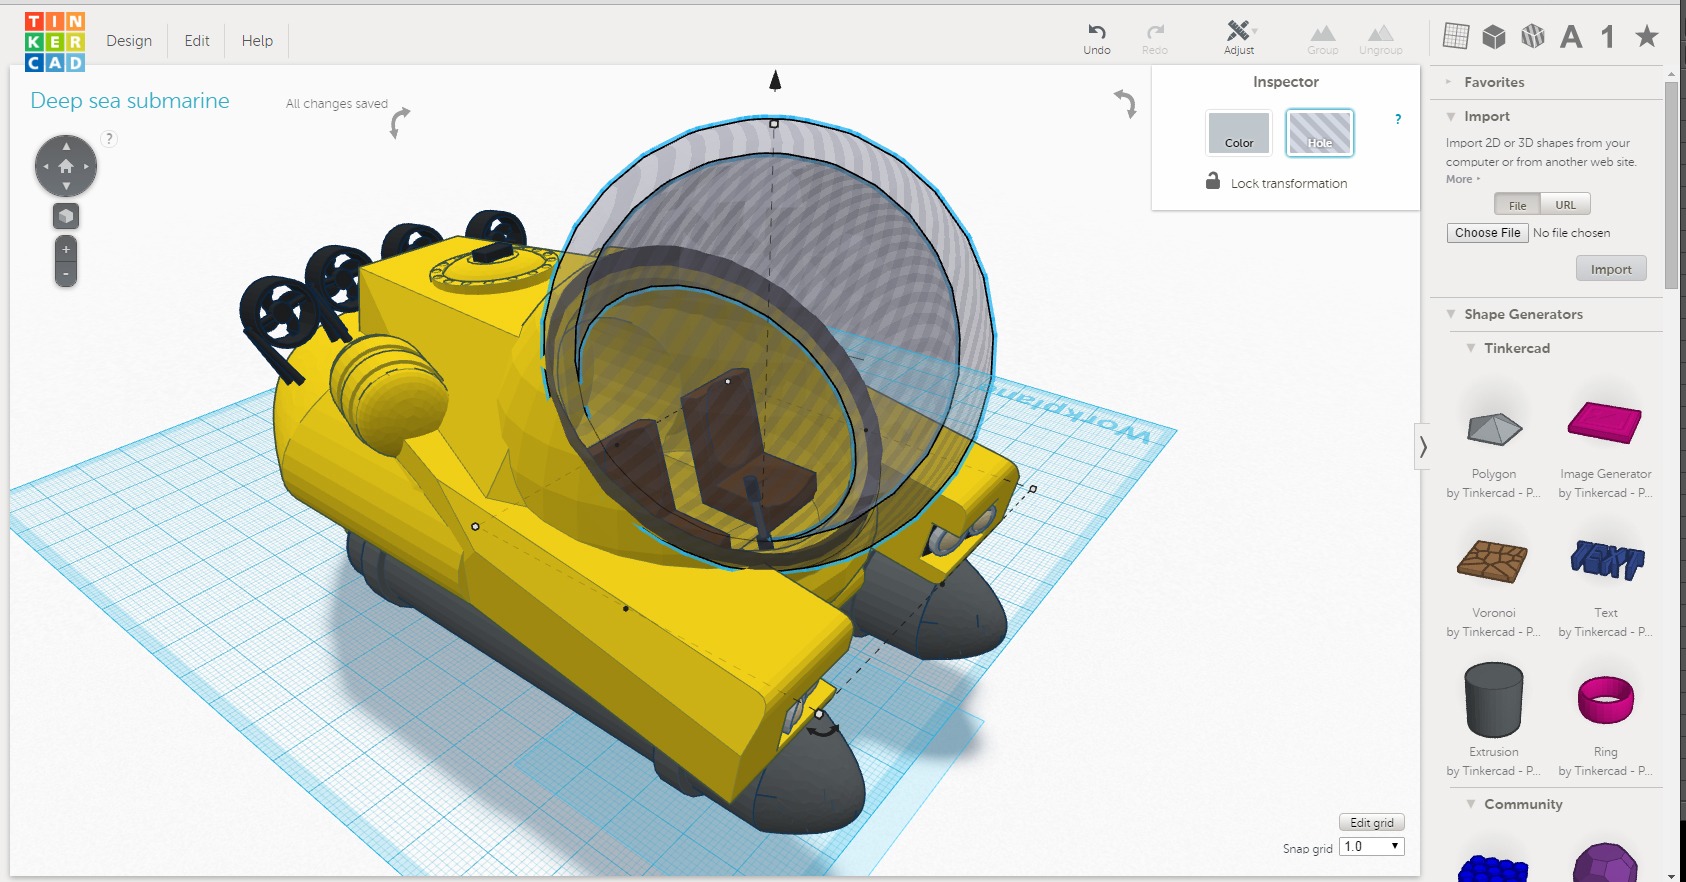Open the star favorites category
This screenshot has width=1686, height=882.
tap(1646, 37)
